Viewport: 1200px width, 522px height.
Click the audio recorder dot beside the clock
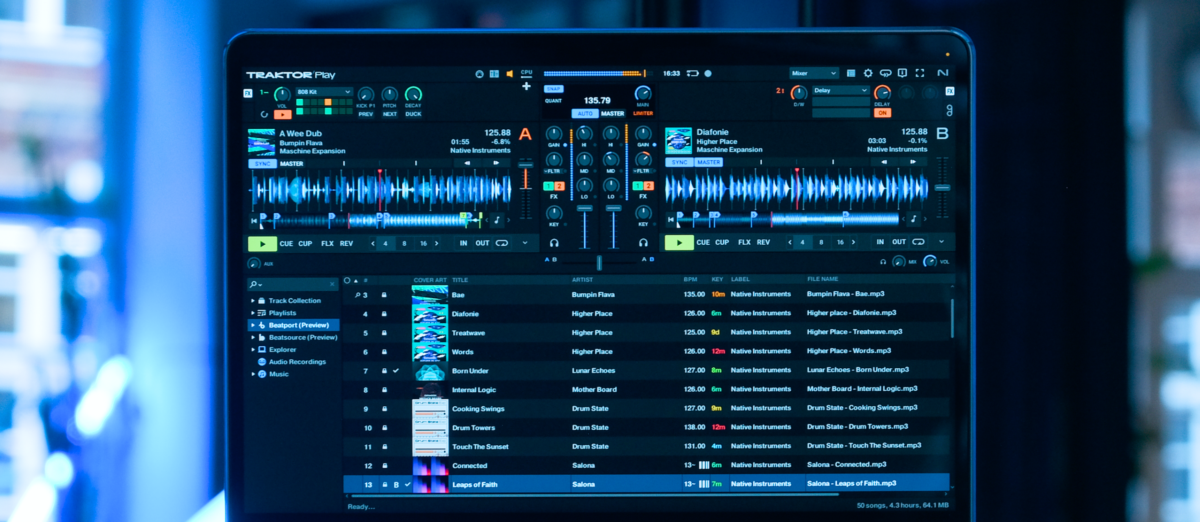708,73
